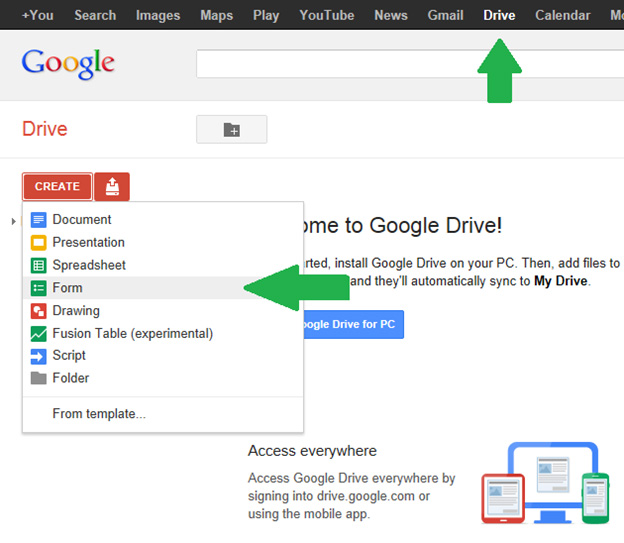Viewport: 624px width, 543px height.
Task: Select the blue Document icon
Action: tap(39, 220)
